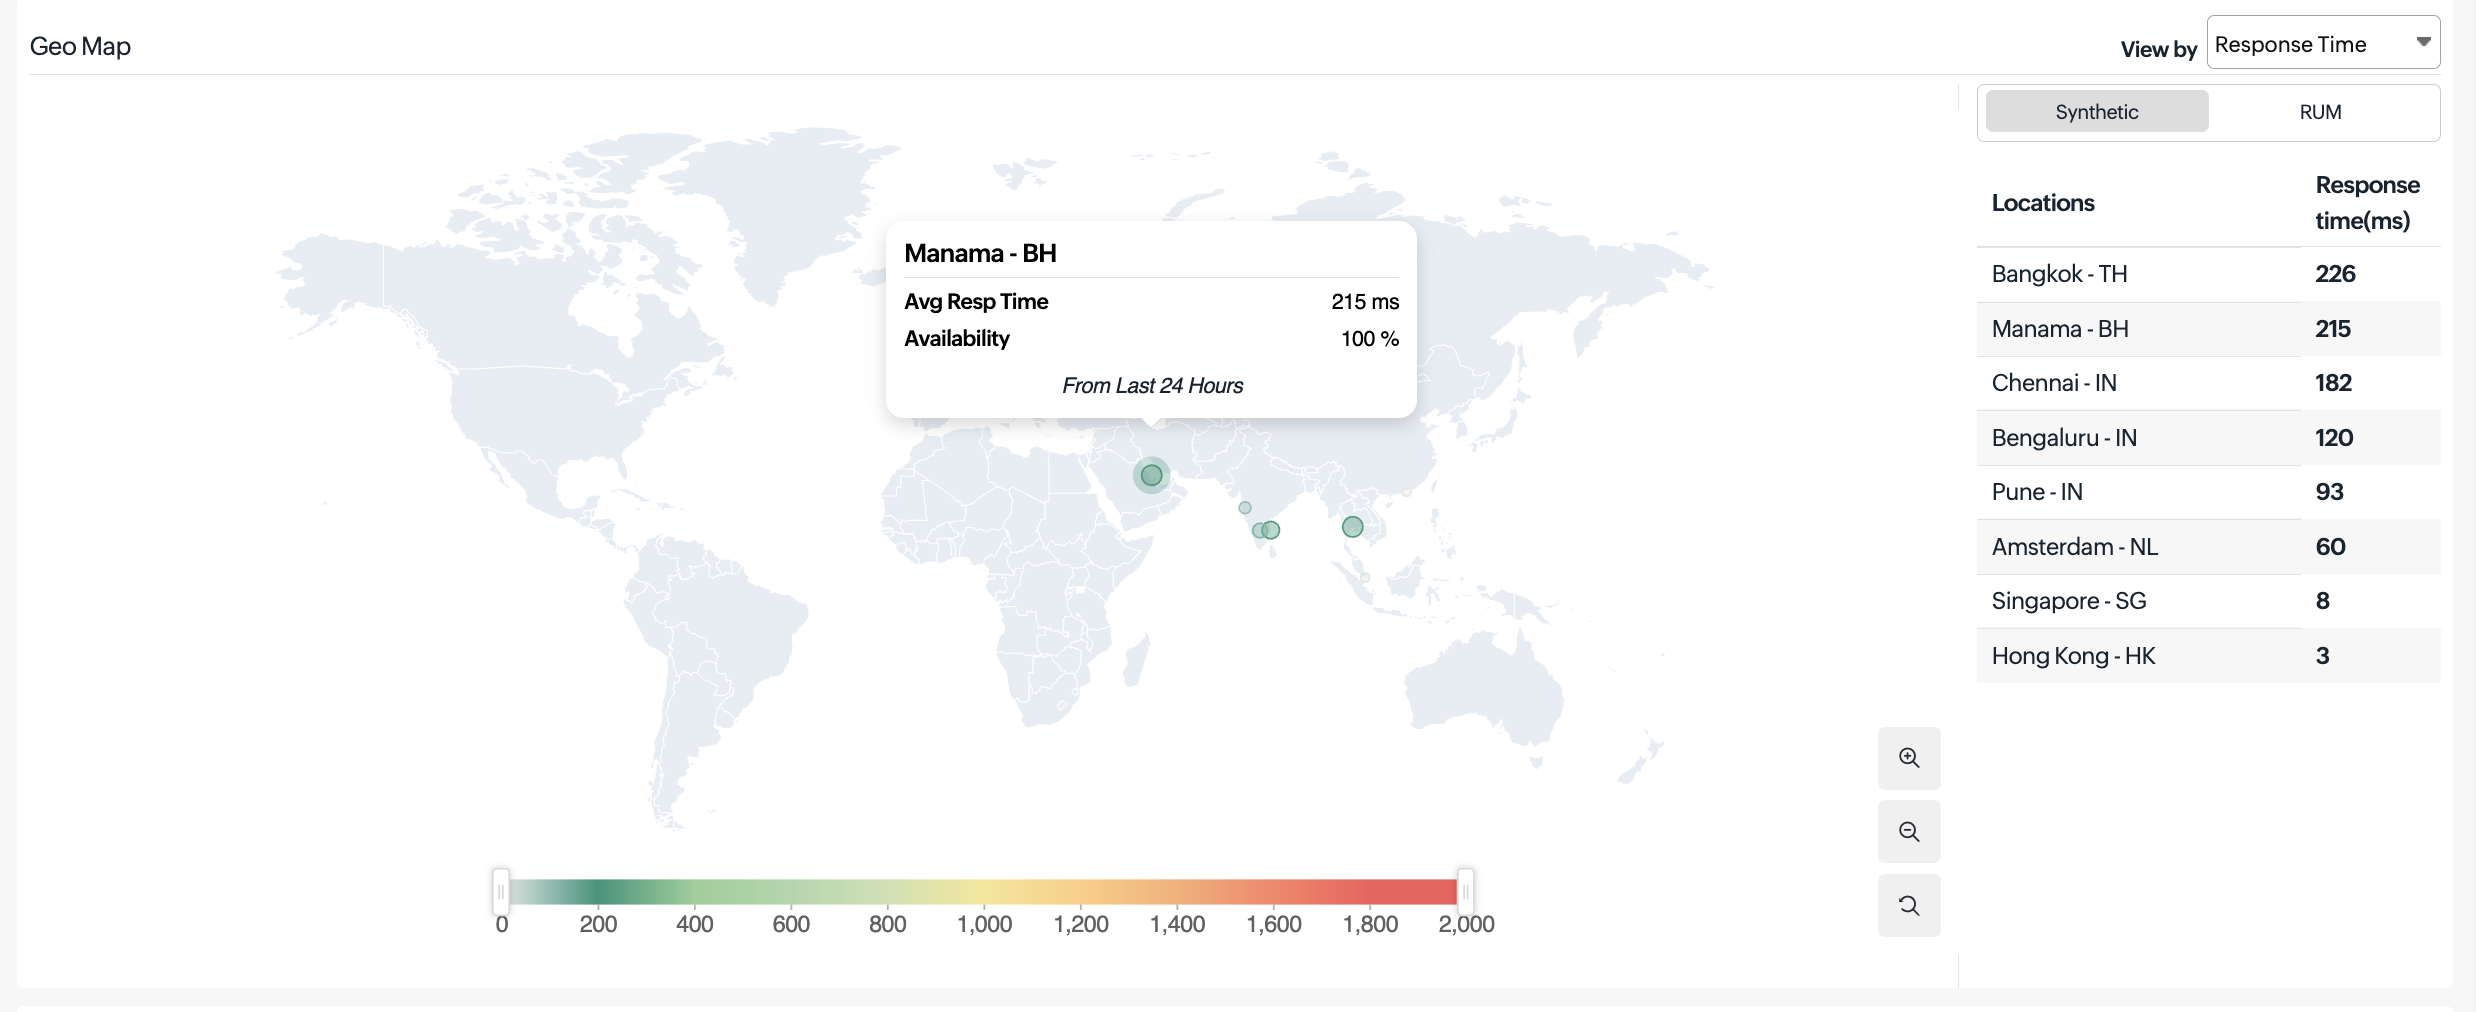Select the Bengaluru - IN location row

2208,438
